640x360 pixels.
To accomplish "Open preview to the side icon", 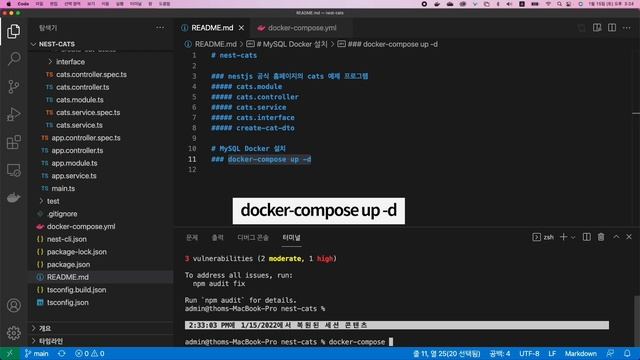I will pos(597,28).
